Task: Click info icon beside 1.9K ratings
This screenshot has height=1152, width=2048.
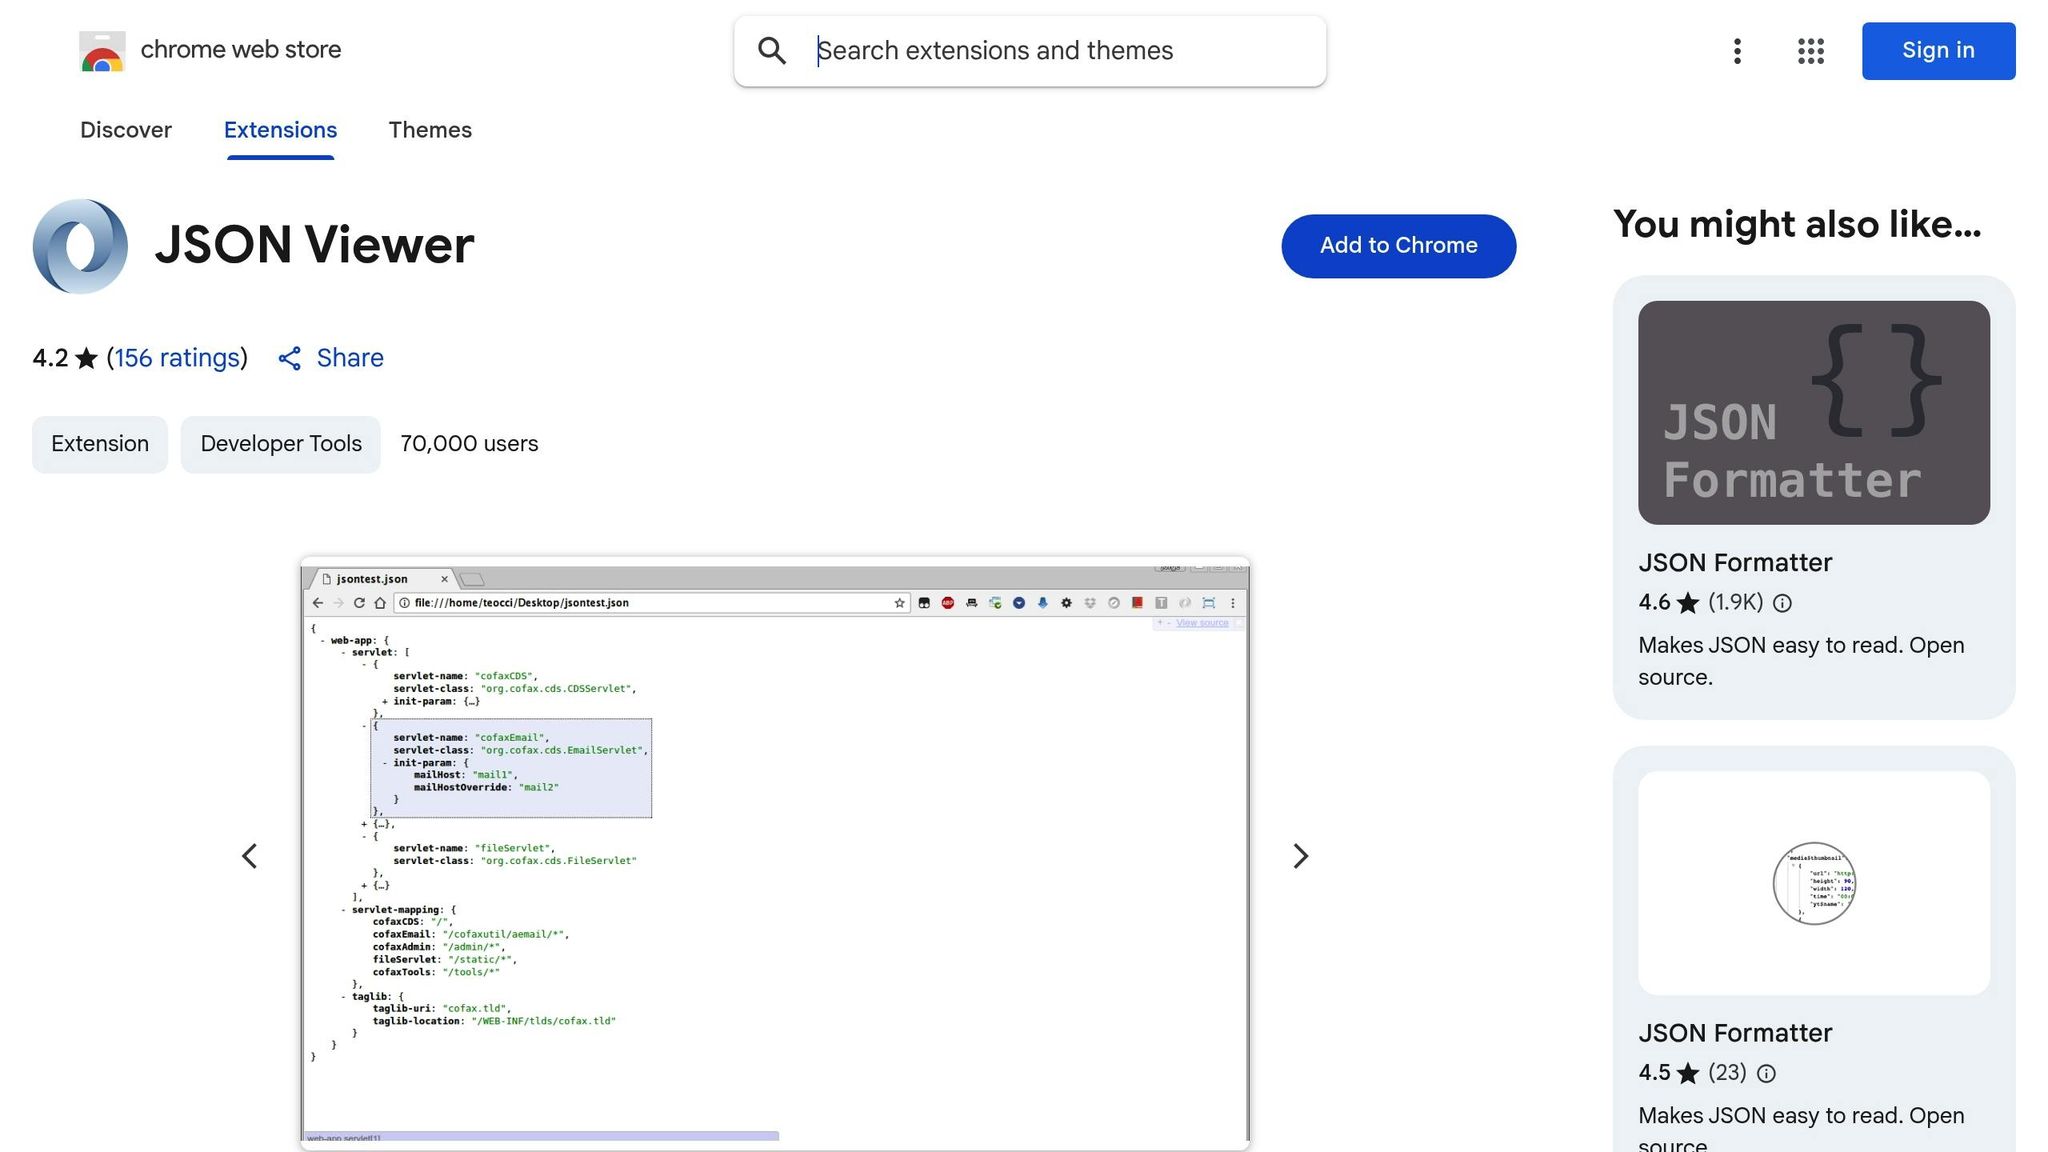Action: click(1782, 603)
